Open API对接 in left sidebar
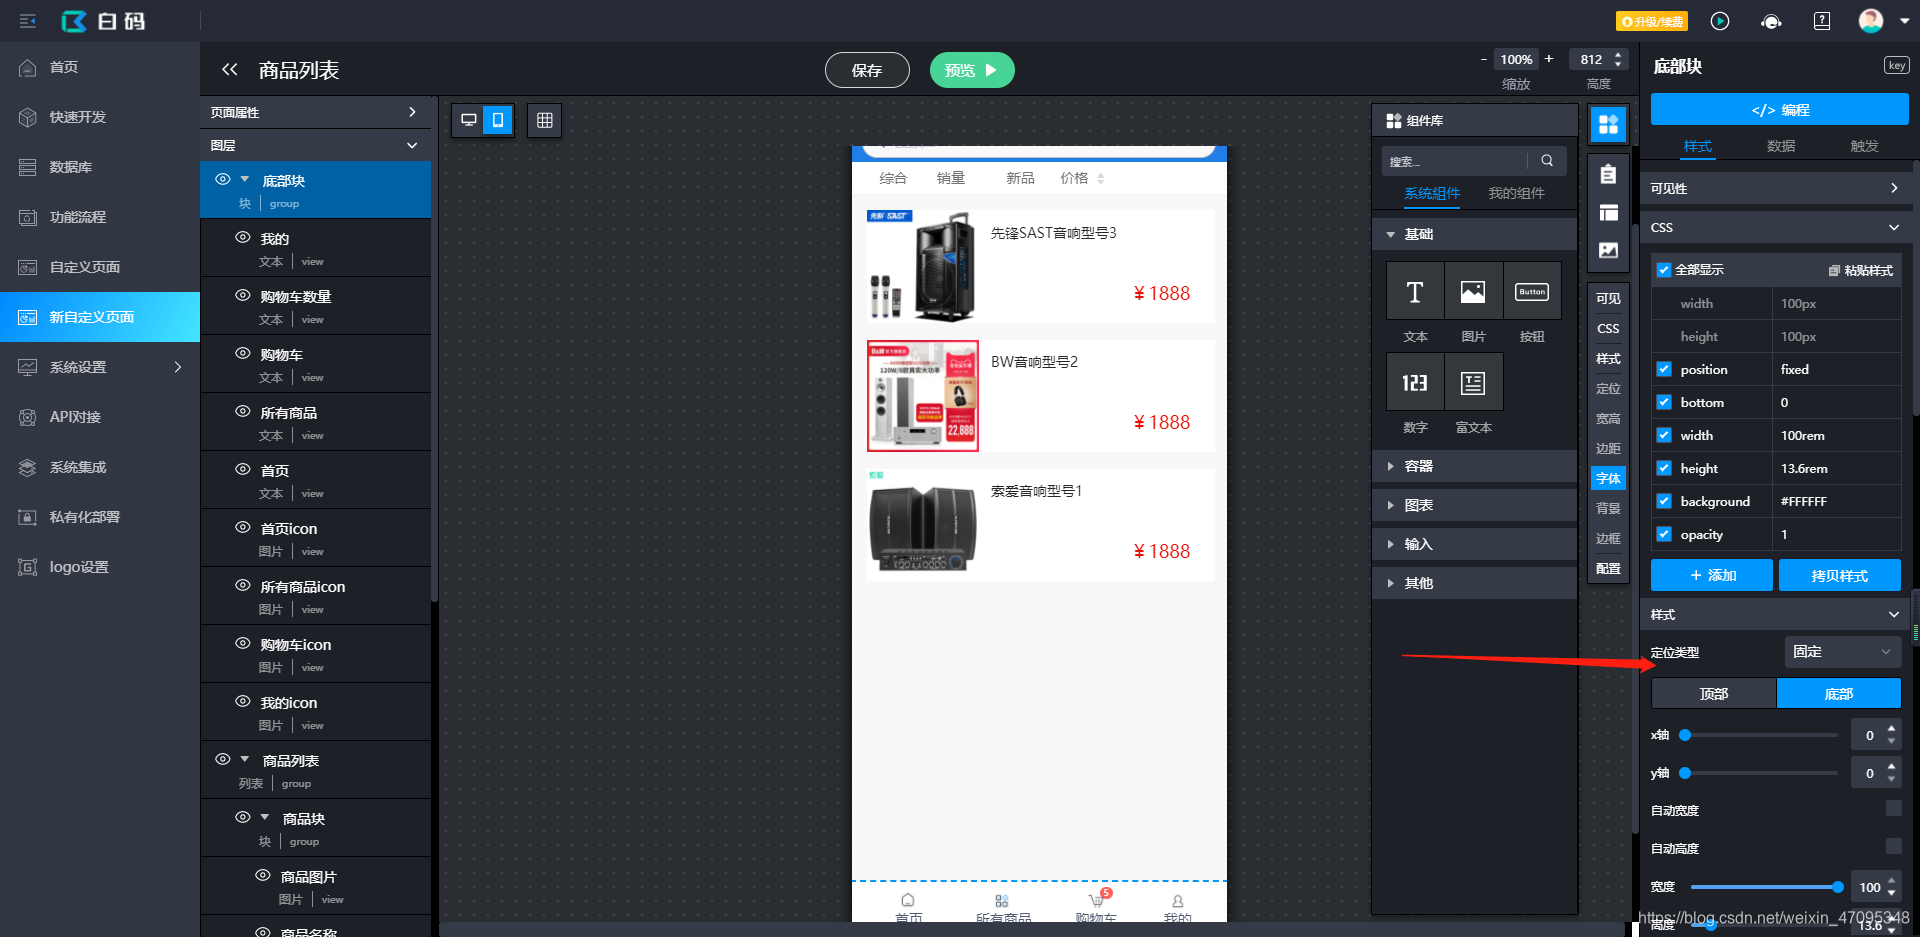This screenshot has height=937, width=1920. [100, 417]
